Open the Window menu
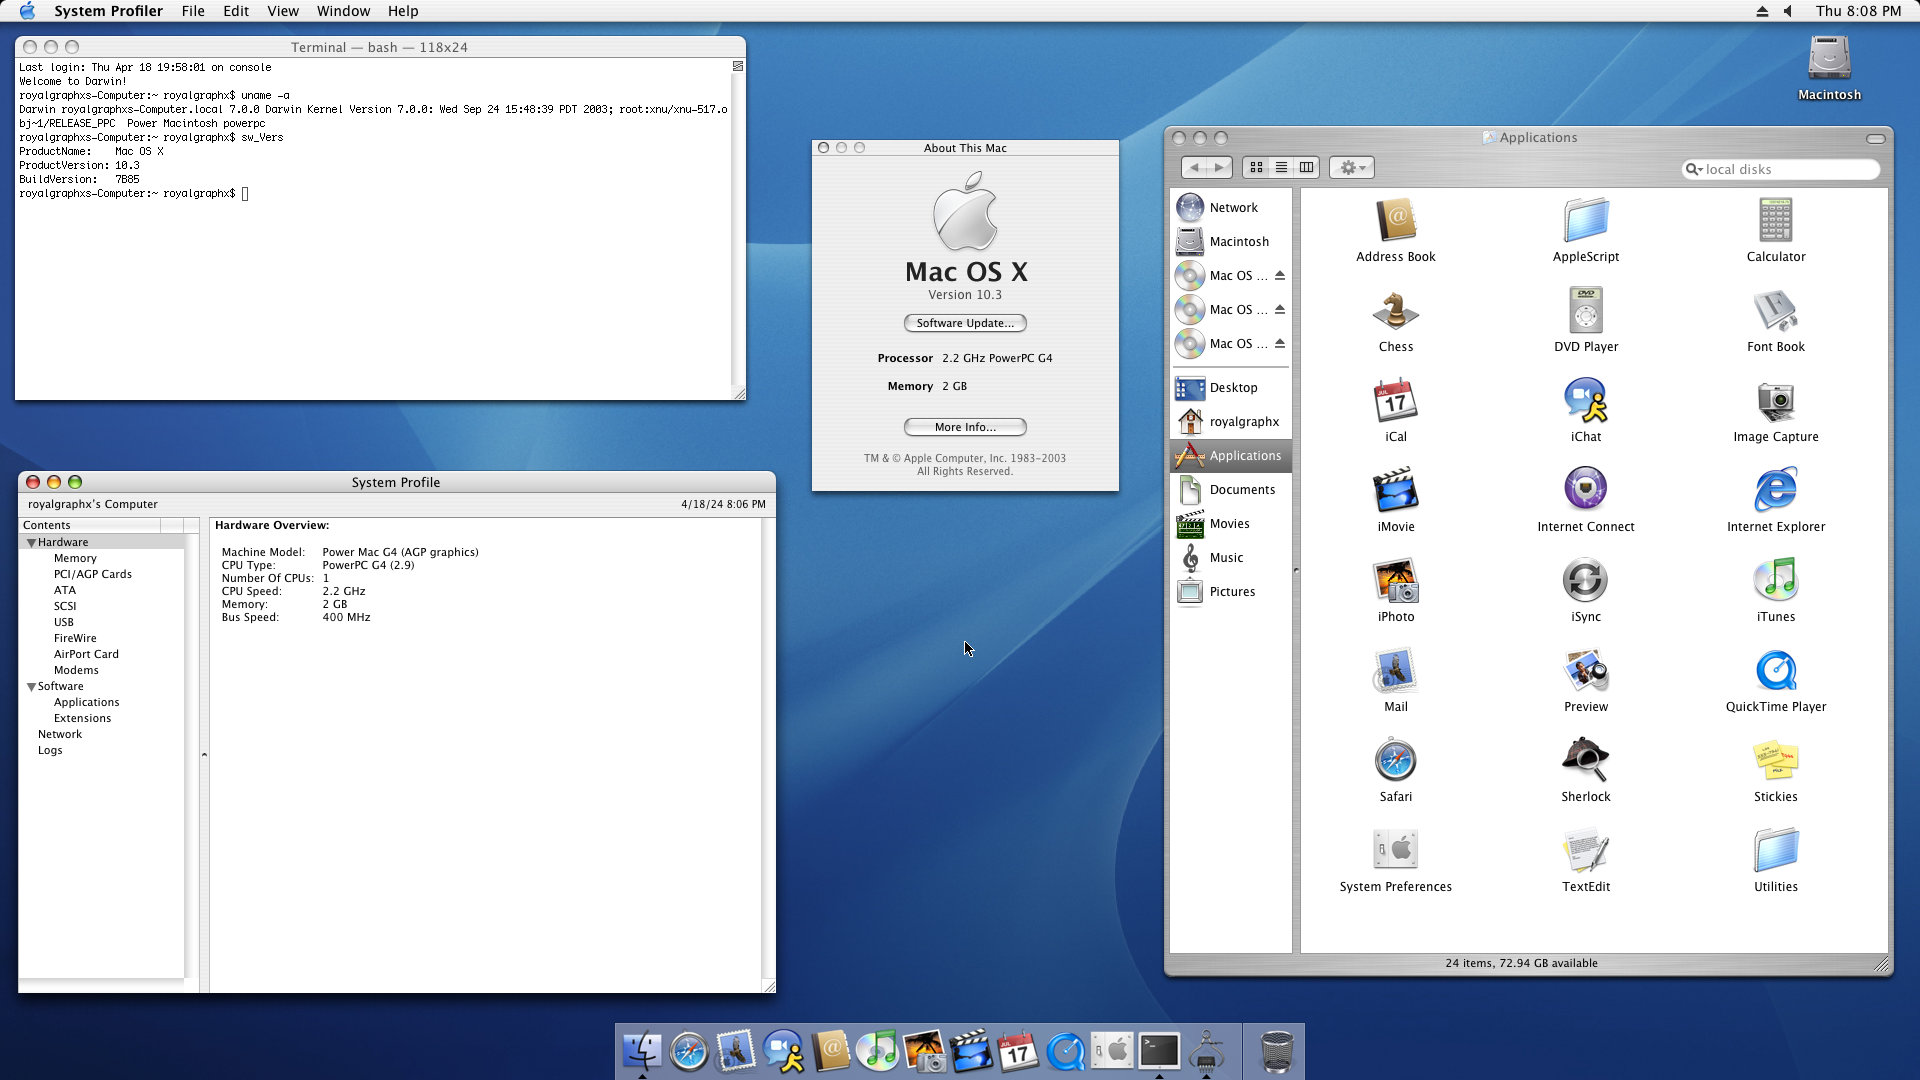The width and height of the screenshot is (1920, 1080). 343,11
